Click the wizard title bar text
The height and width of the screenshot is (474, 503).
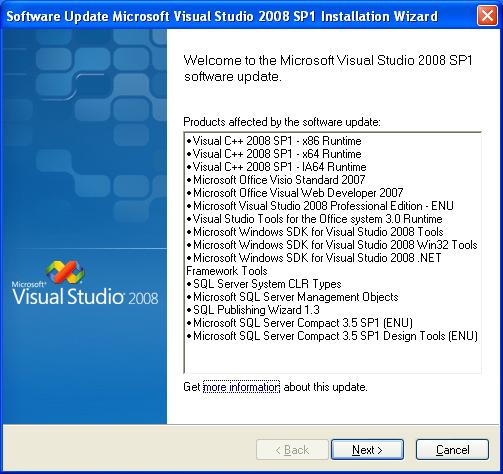click(222, 16)
